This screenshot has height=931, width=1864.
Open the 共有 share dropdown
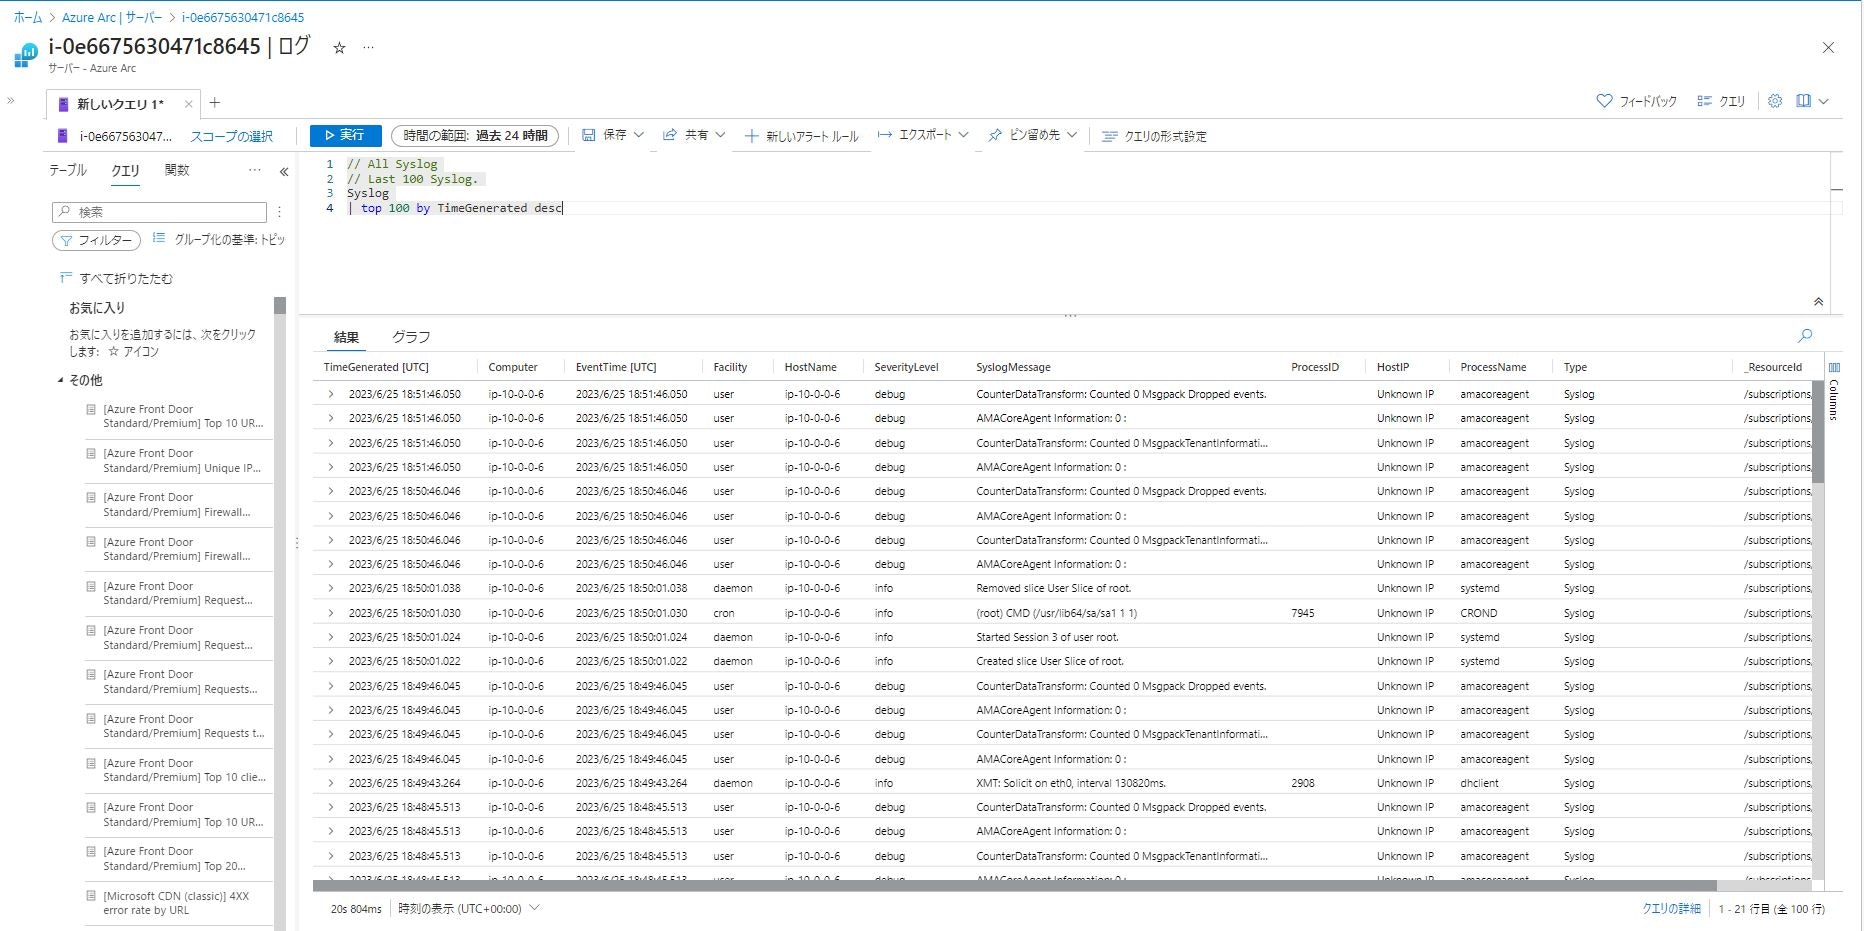coord(694,135)
